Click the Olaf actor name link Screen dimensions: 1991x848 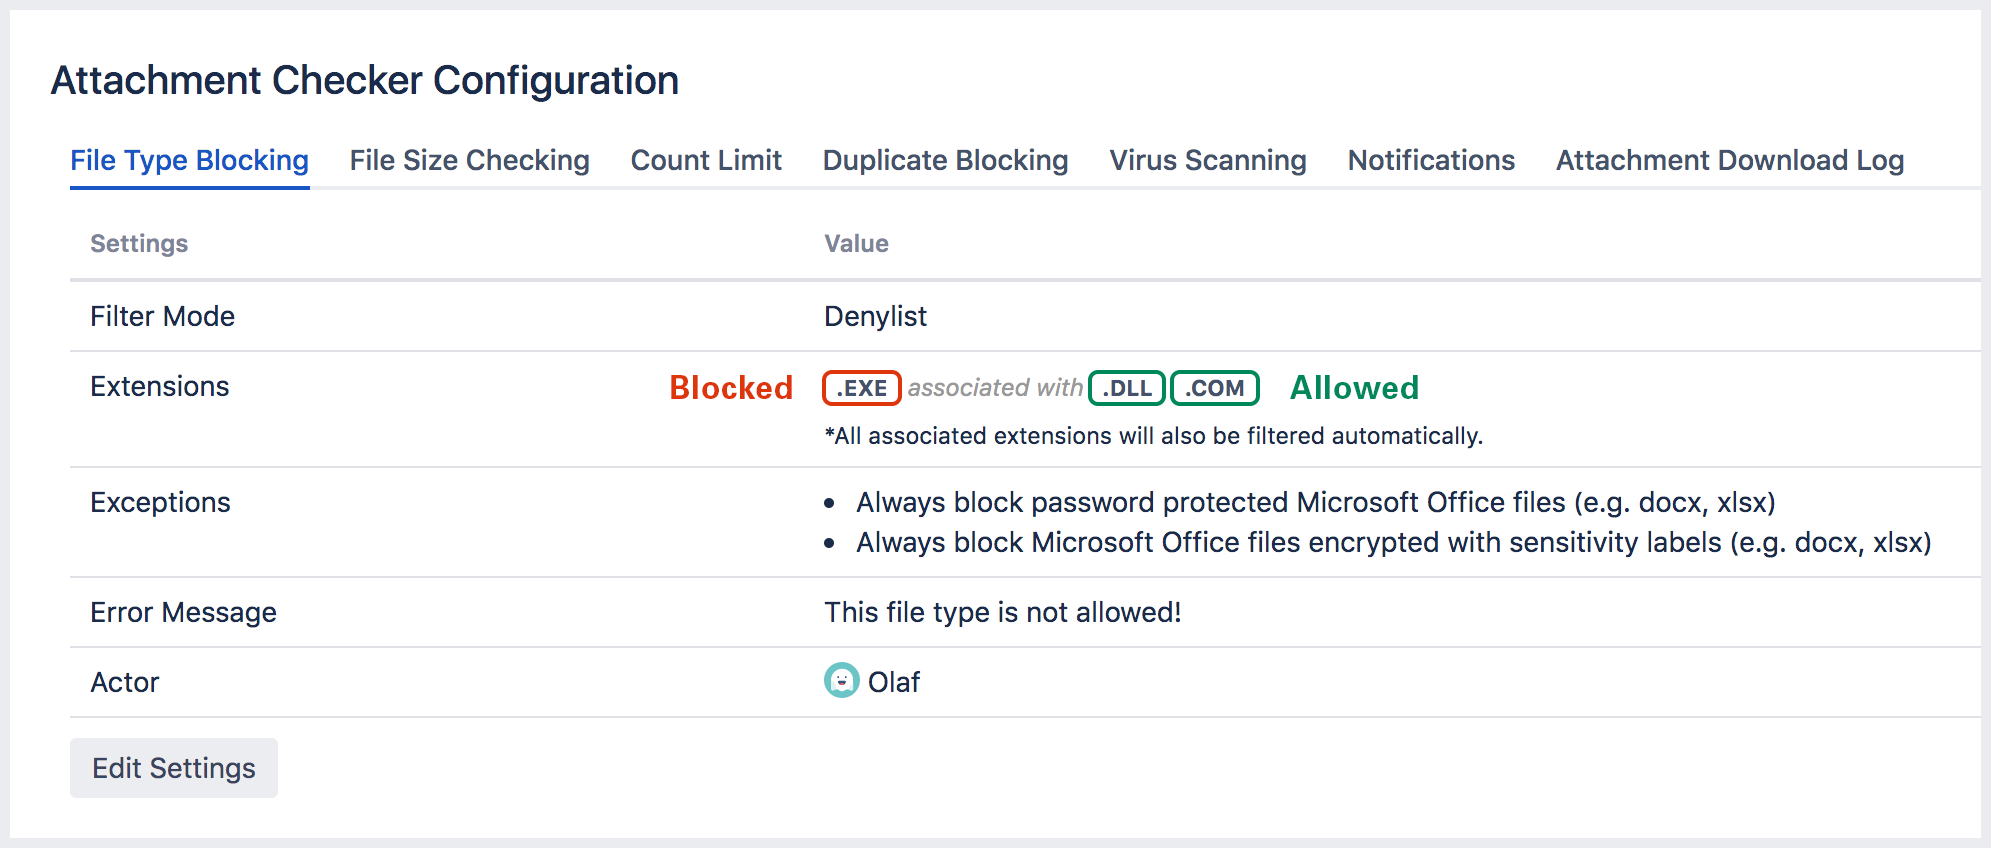point(894,682)
